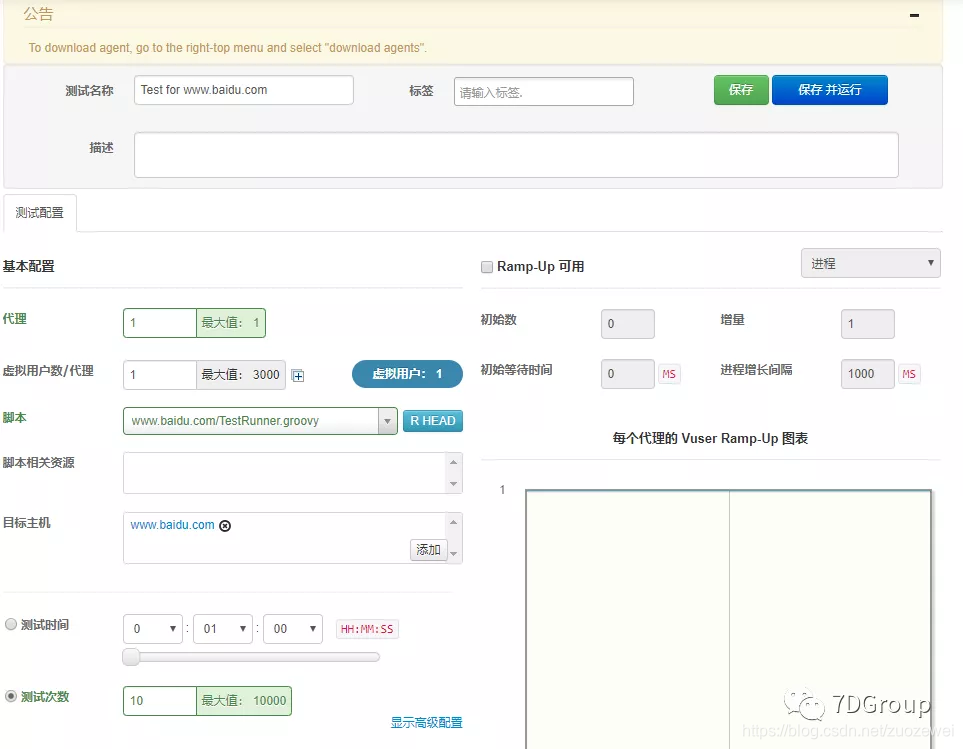Image resolution: width=963 pixels, height=749 pixels.
Task: Open the 显示高级配置 link
Action: (x=426, y=723)
